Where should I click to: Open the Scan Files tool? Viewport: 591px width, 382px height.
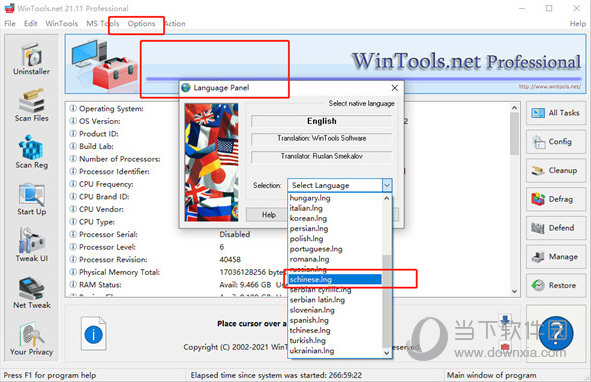coord(31,106)
